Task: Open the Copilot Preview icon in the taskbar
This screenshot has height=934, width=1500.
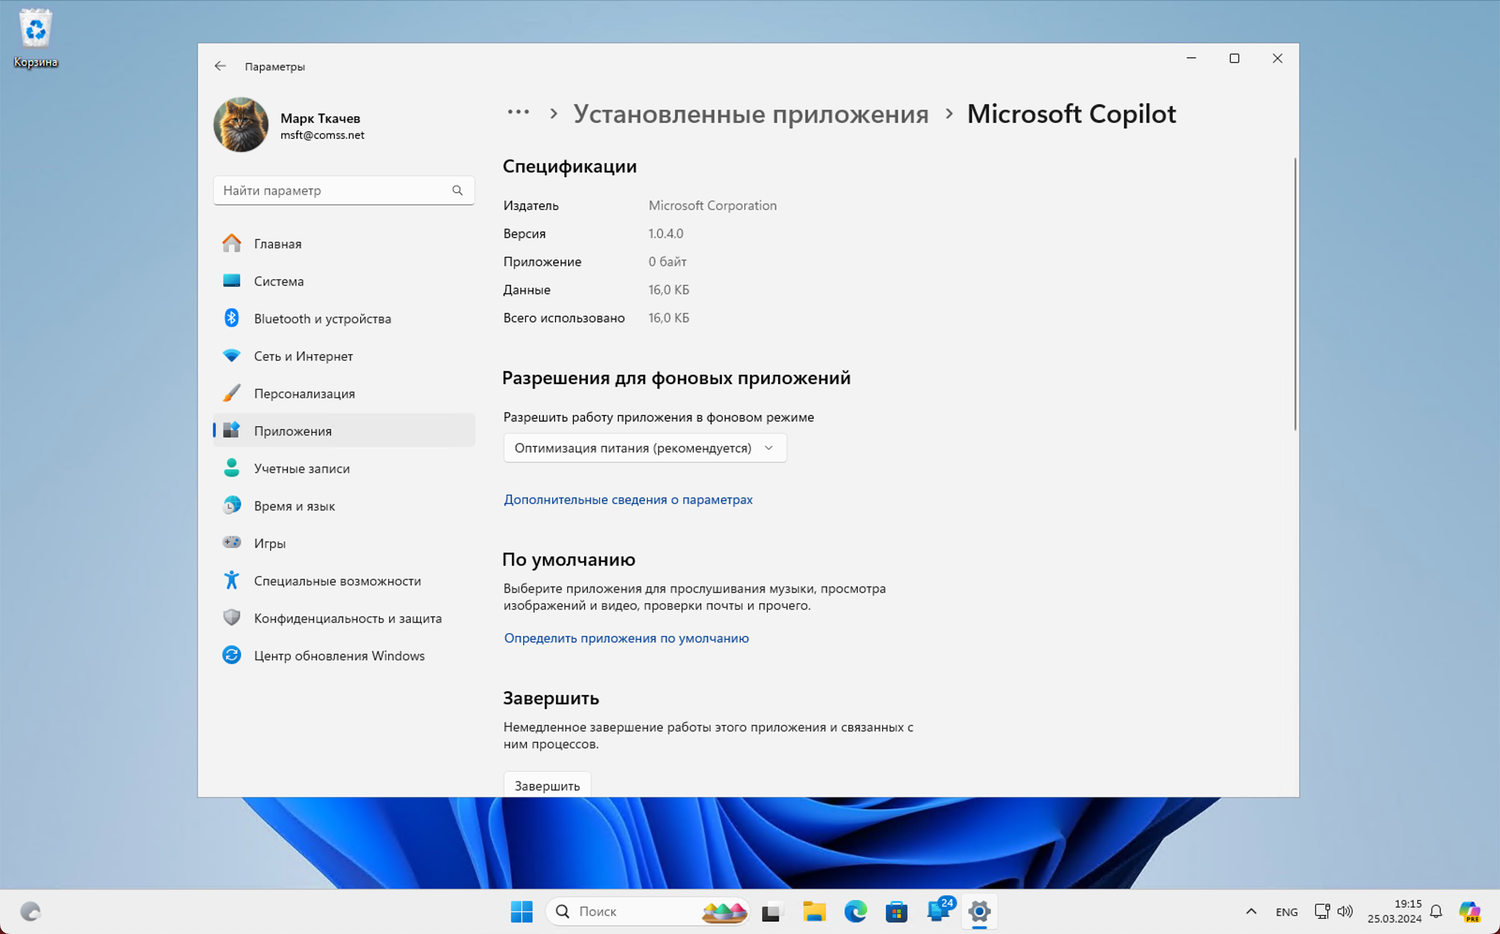Action: pyautogui.click(x=1469, y=911)
